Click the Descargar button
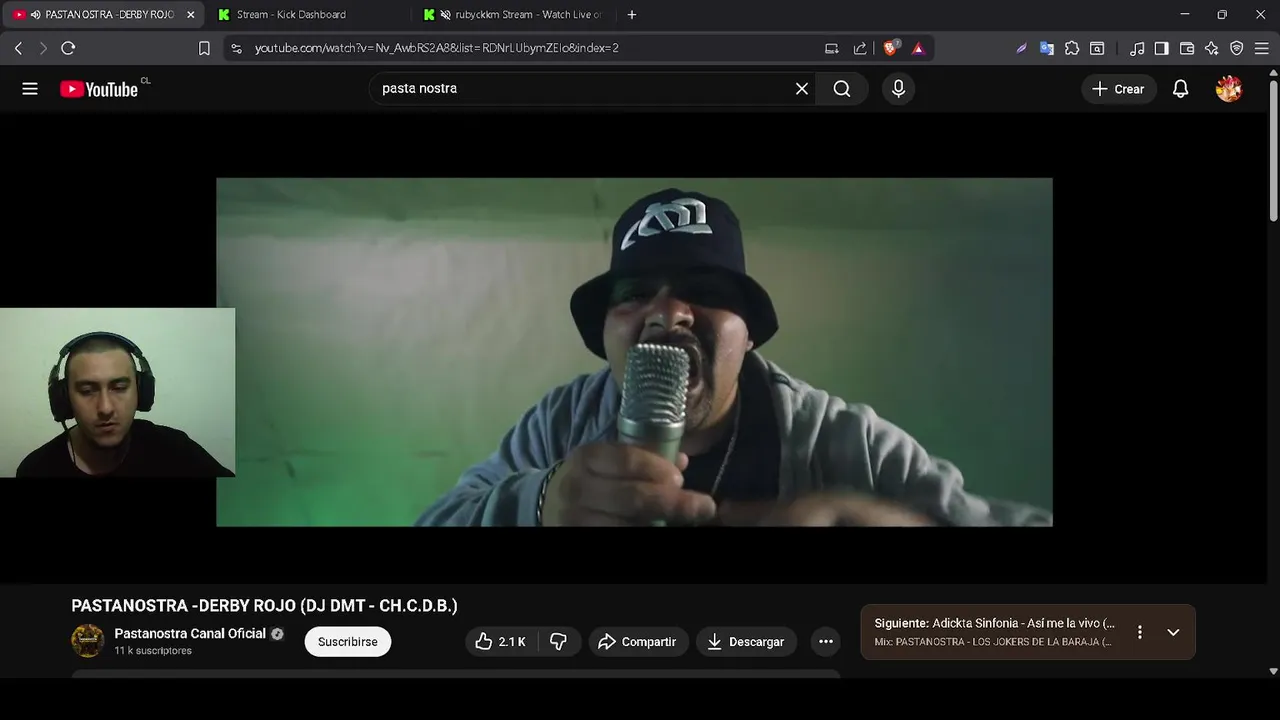Image resolution: width=1280 pixels, height=720 pixels. click(x=746, y=642)
